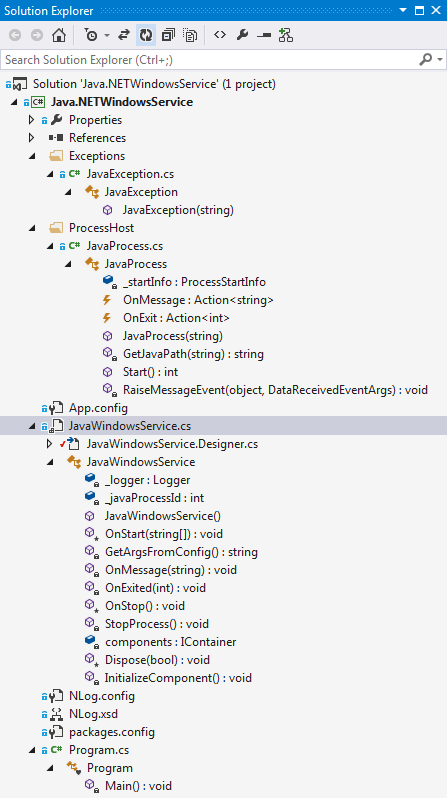Select StopProcess() : void
Image resolution: width=447 pixels, height=798 pixels.
(157, 624)
